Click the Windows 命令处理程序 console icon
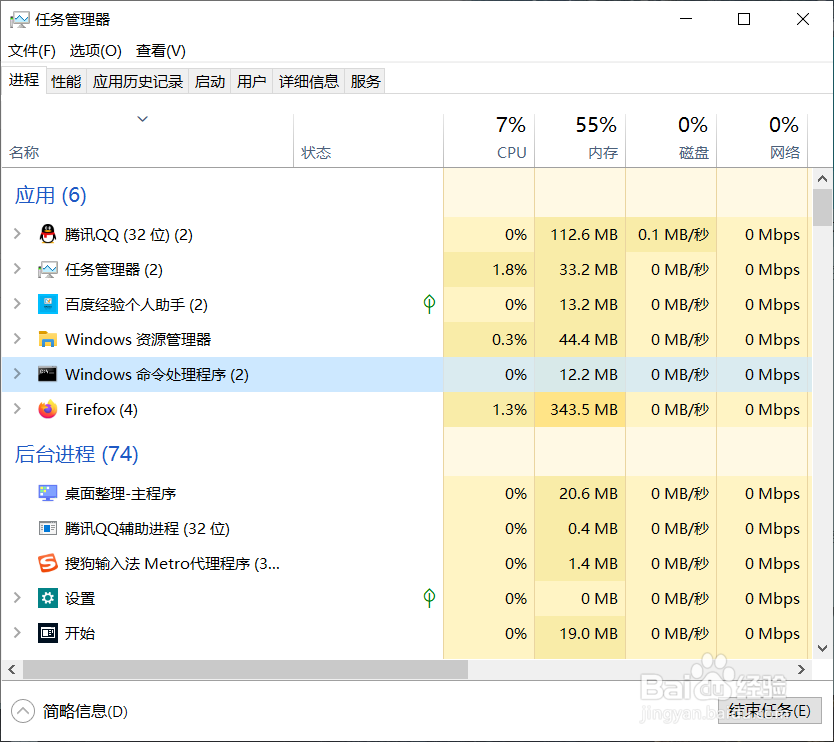The width and height of the screenshot is (834, 742). [48, 374]
